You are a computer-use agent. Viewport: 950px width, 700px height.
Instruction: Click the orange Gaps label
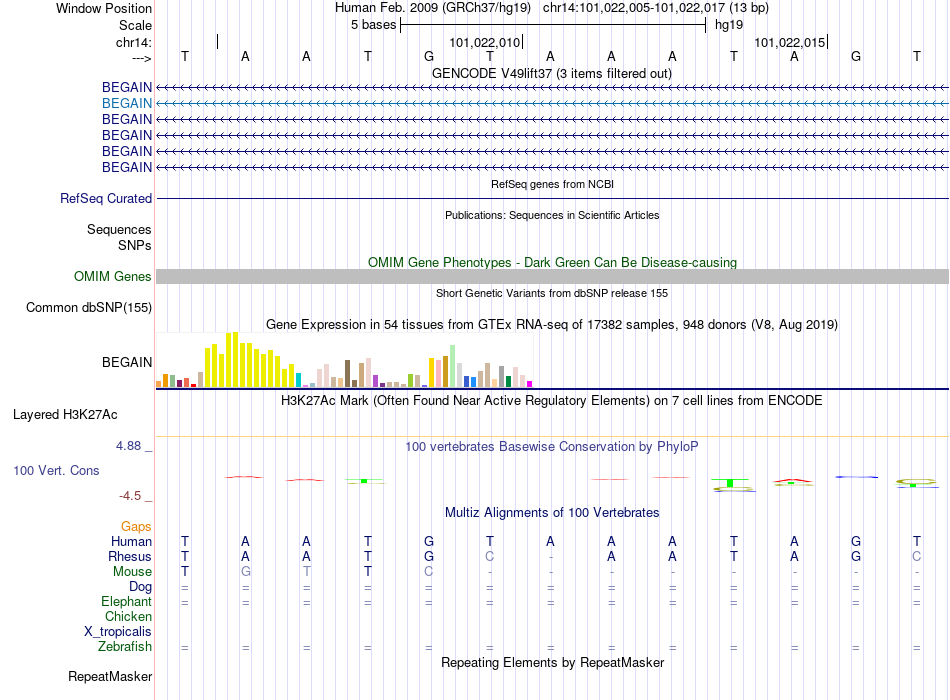(x=136, y=527)
